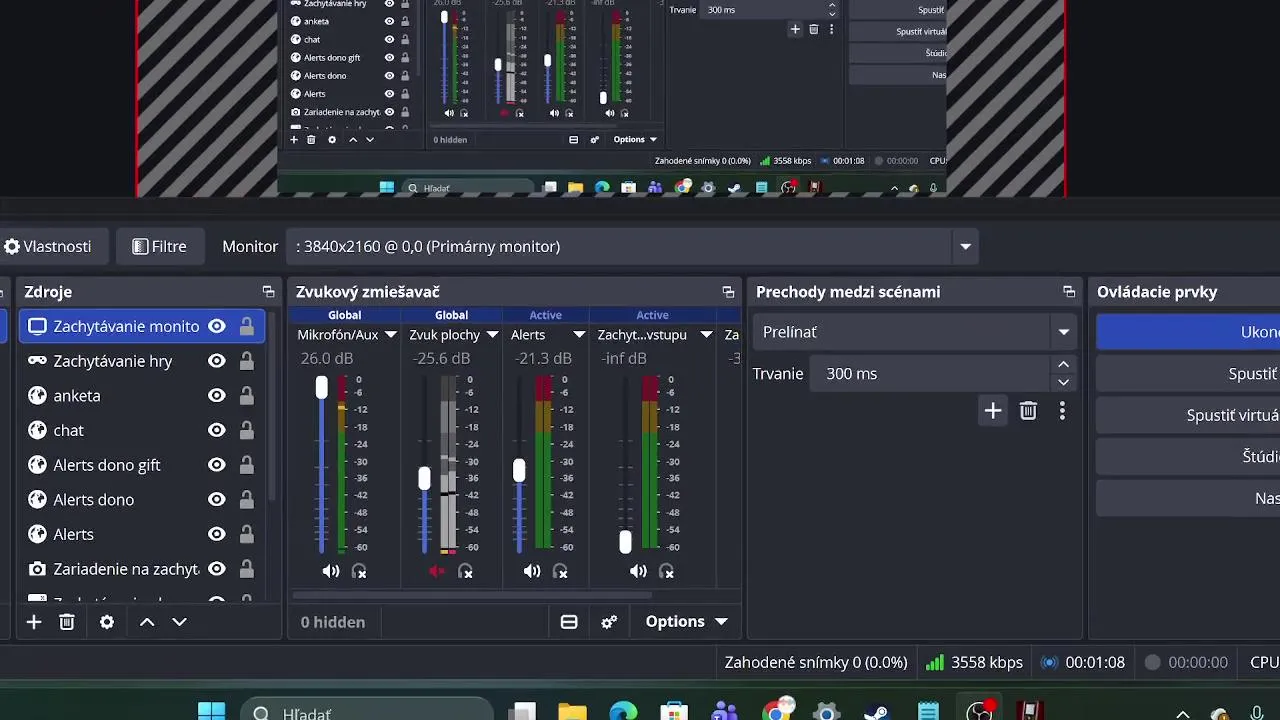Switch mixer layout with the layout icon

[569, 622]
